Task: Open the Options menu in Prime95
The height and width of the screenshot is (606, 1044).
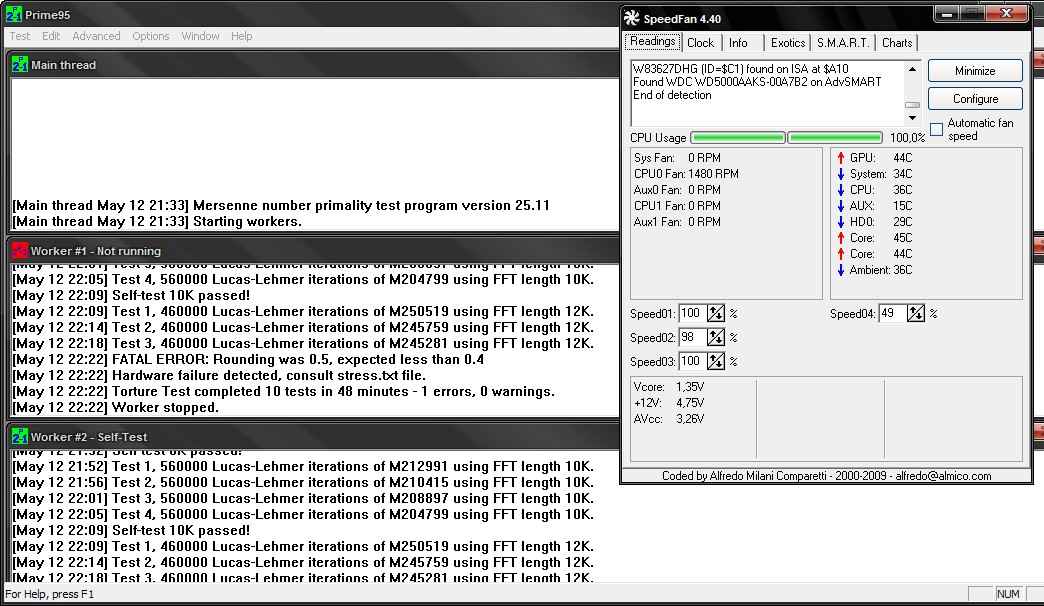Action: 150,36
